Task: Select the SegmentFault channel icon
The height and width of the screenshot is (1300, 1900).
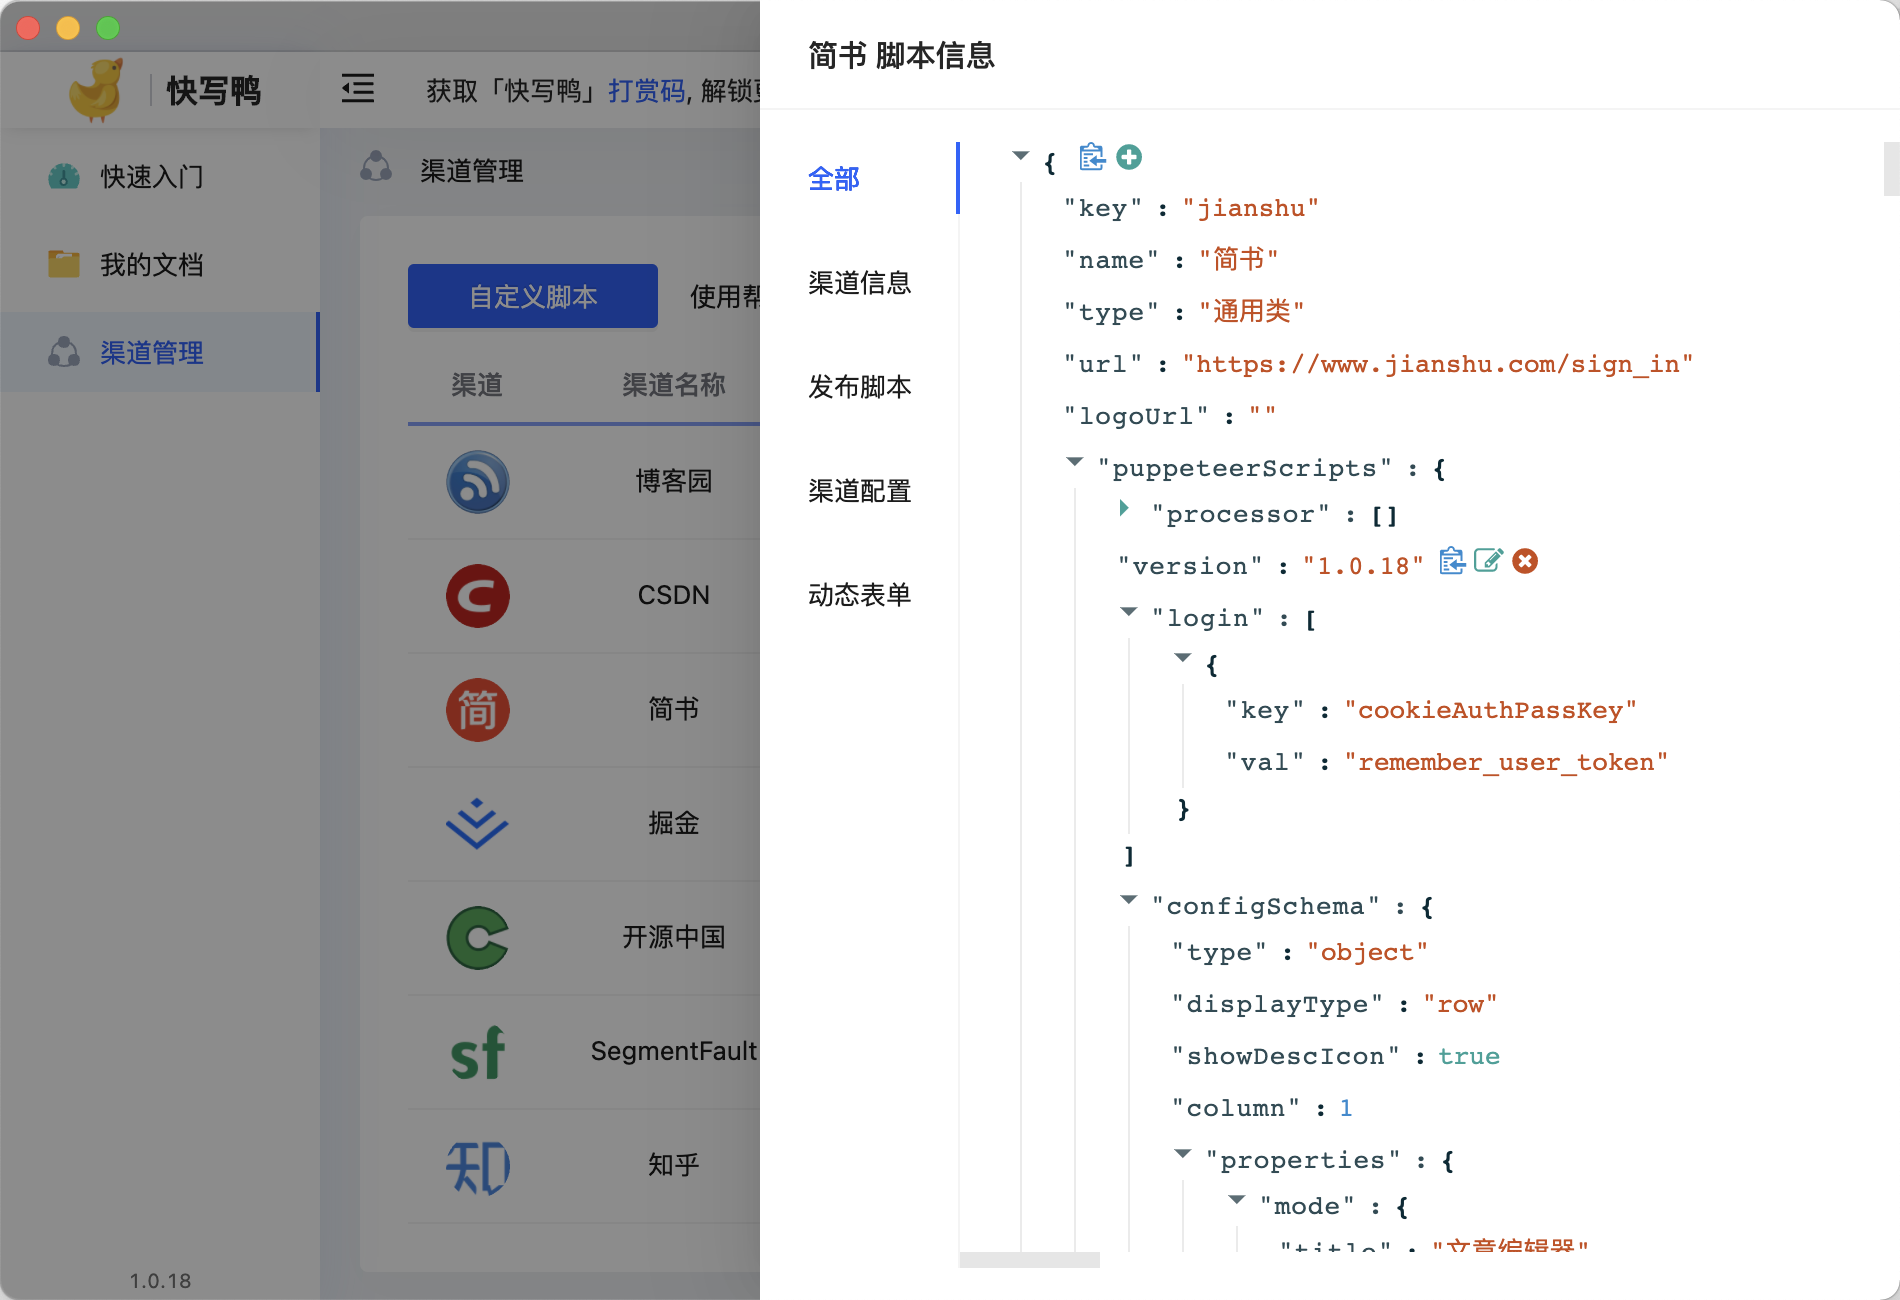Action: (x=478, y=1052)
